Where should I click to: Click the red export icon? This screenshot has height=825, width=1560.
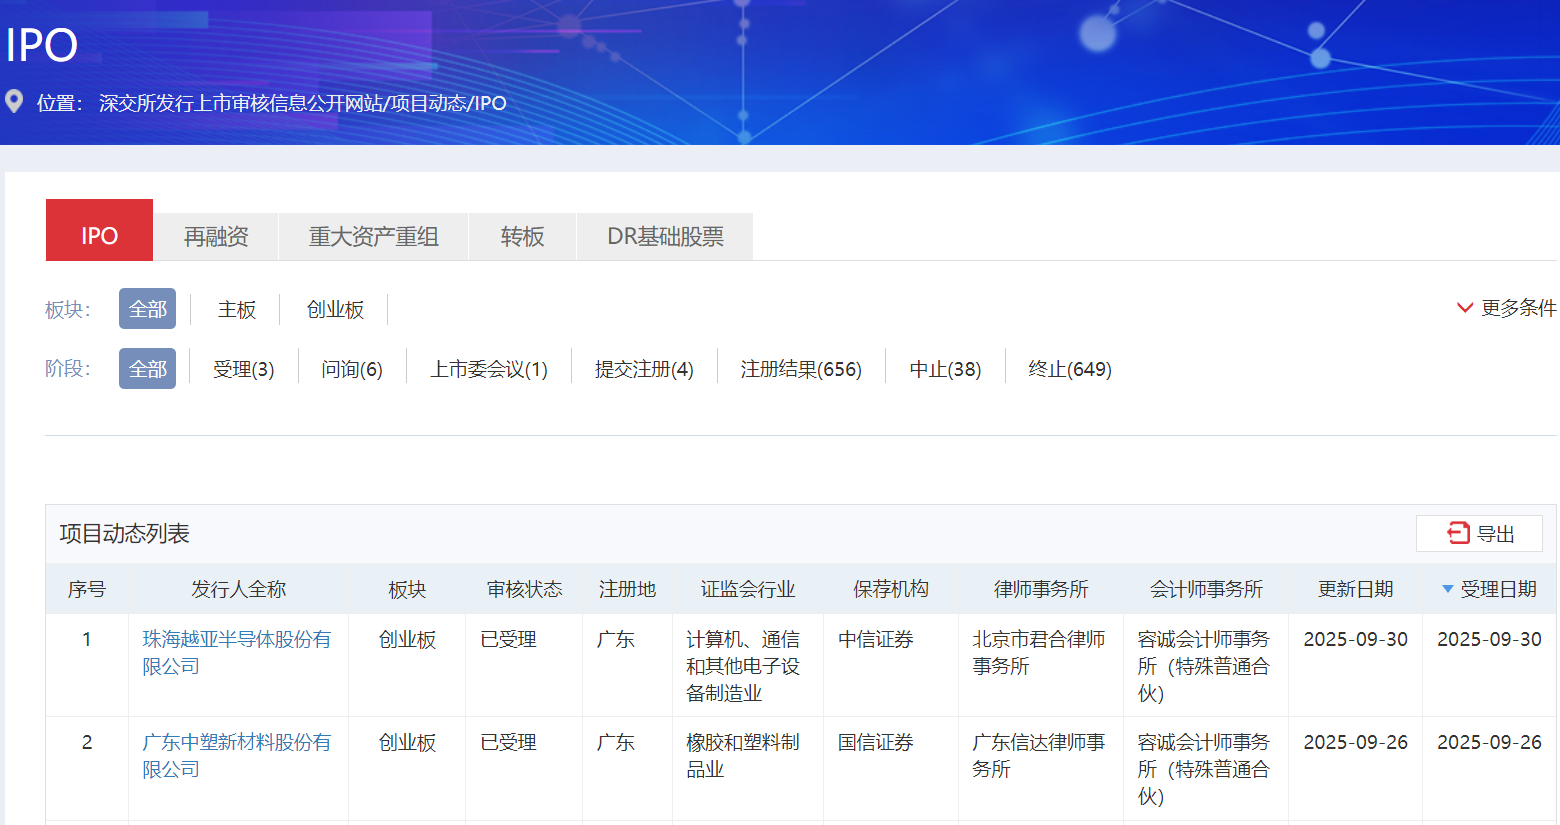[1458, 533]
